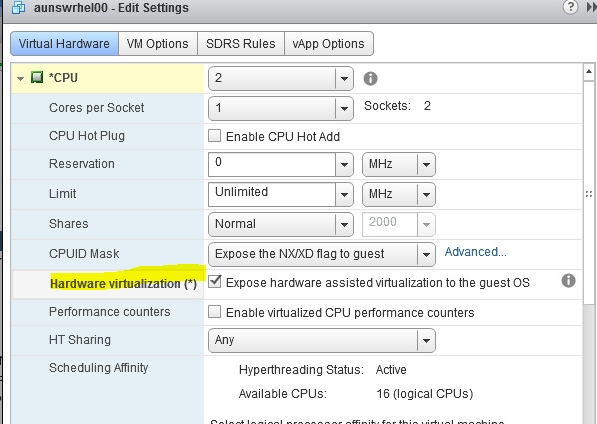This screenshot has height=424, width=597.
Task: Open the Limit value dropdown arrow
Action: [x=344, y=194]
